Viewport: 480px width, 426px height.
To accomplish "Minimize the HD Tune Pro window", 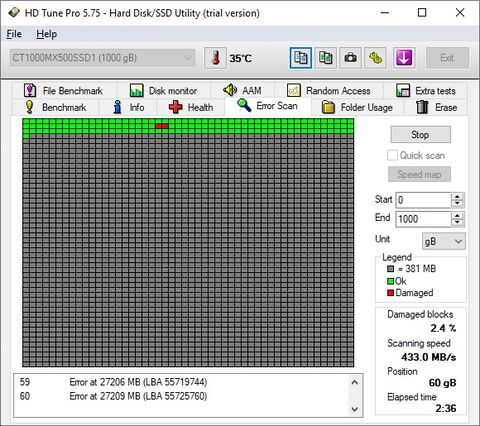I will click(x=385, y=13).
